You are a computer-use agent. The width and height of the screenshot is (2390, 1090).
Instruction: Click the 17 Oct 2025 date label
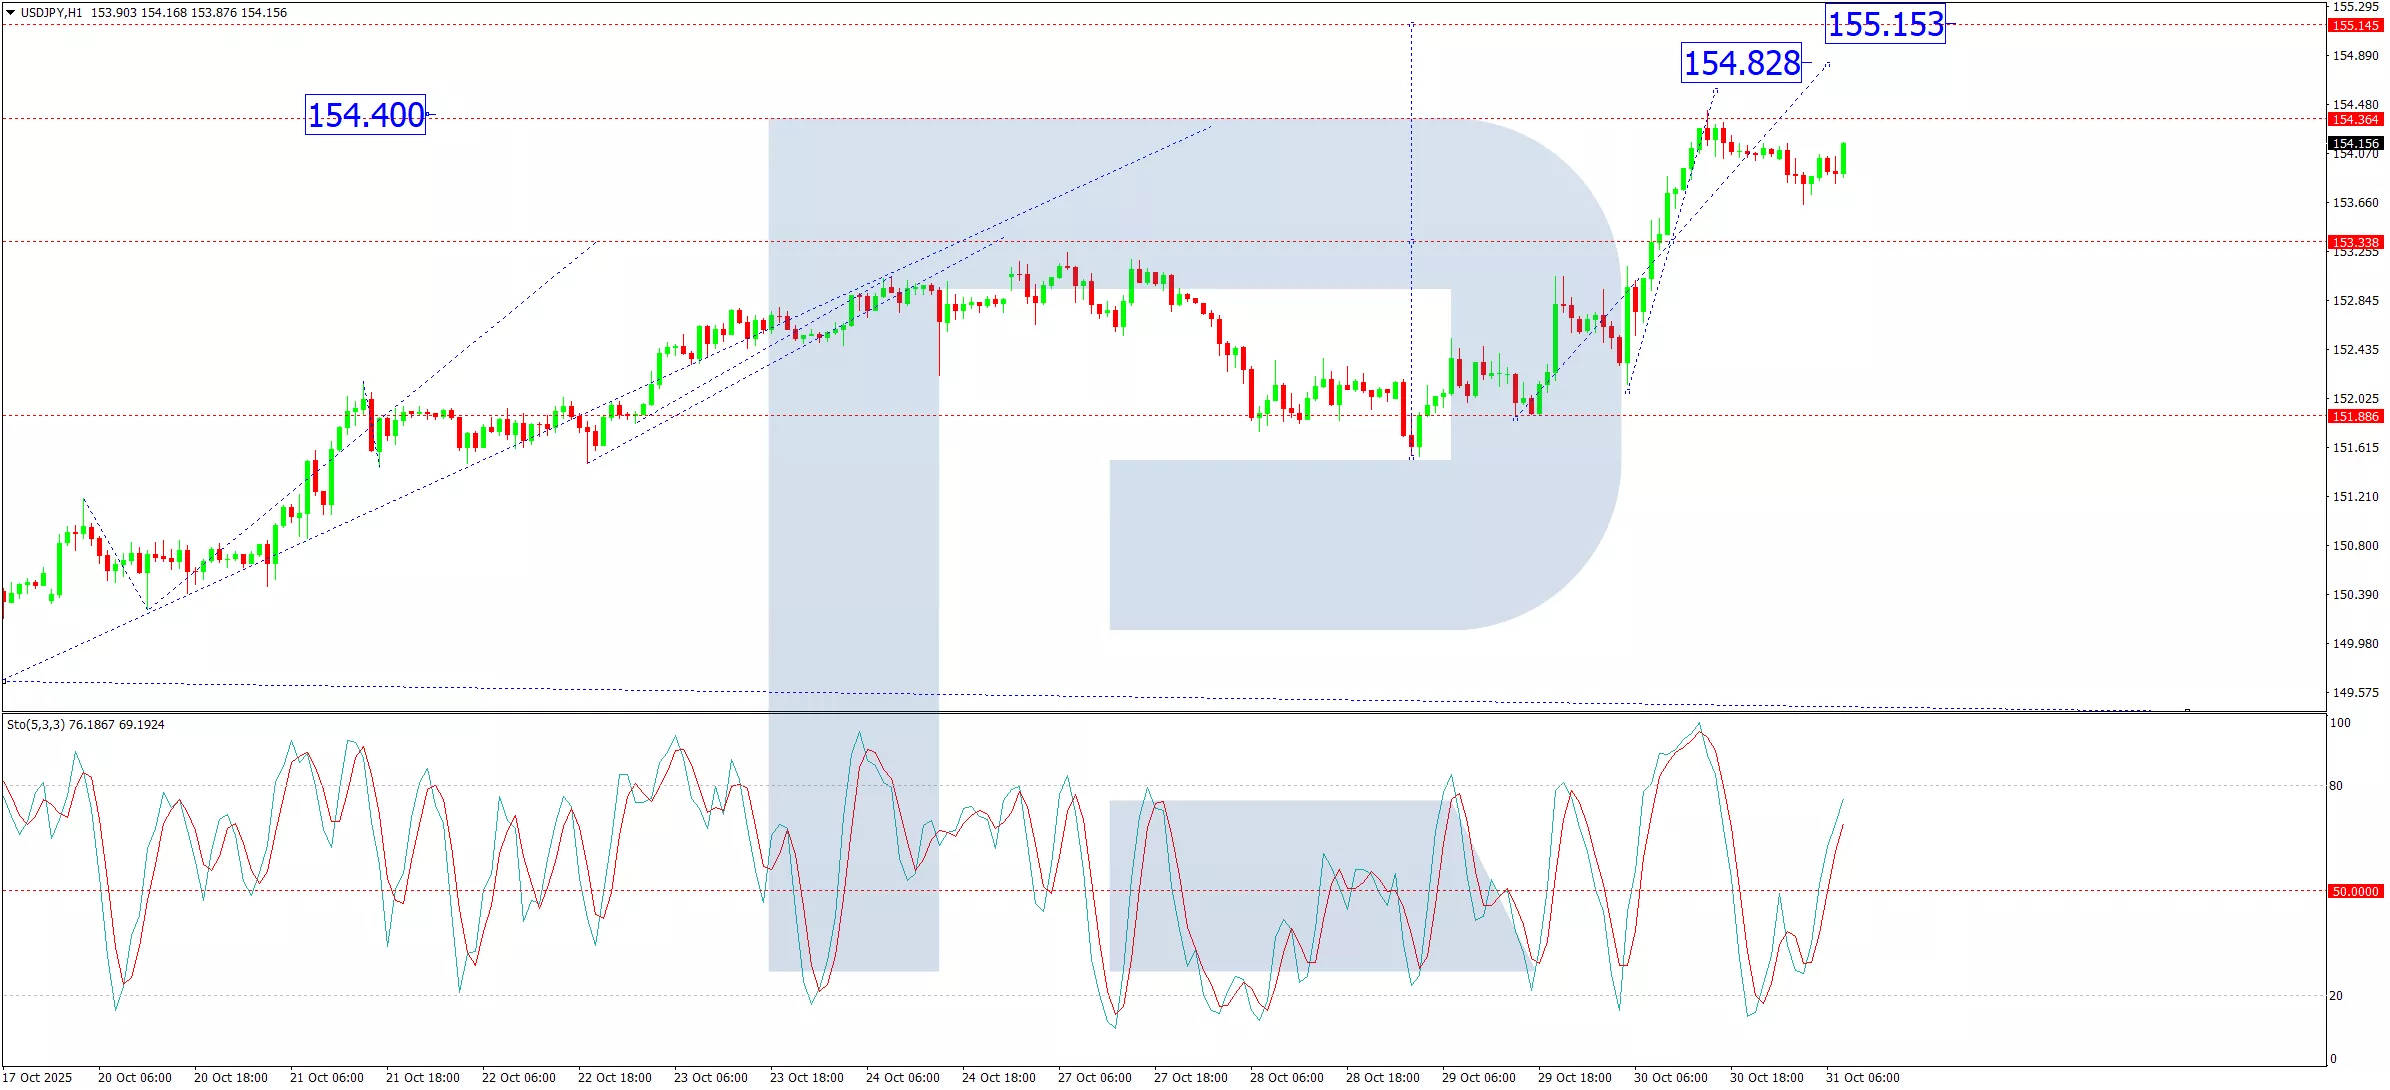(x=38, y=1077)
